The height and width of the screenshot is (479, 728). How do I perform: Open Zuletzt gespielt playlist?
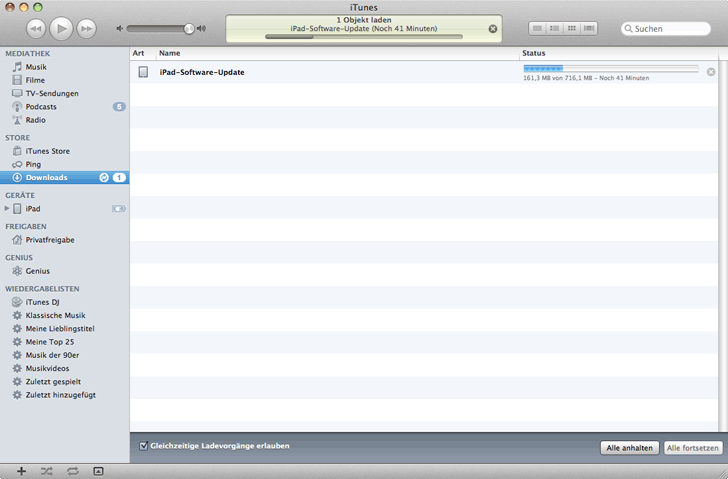(x=53, y=382)
